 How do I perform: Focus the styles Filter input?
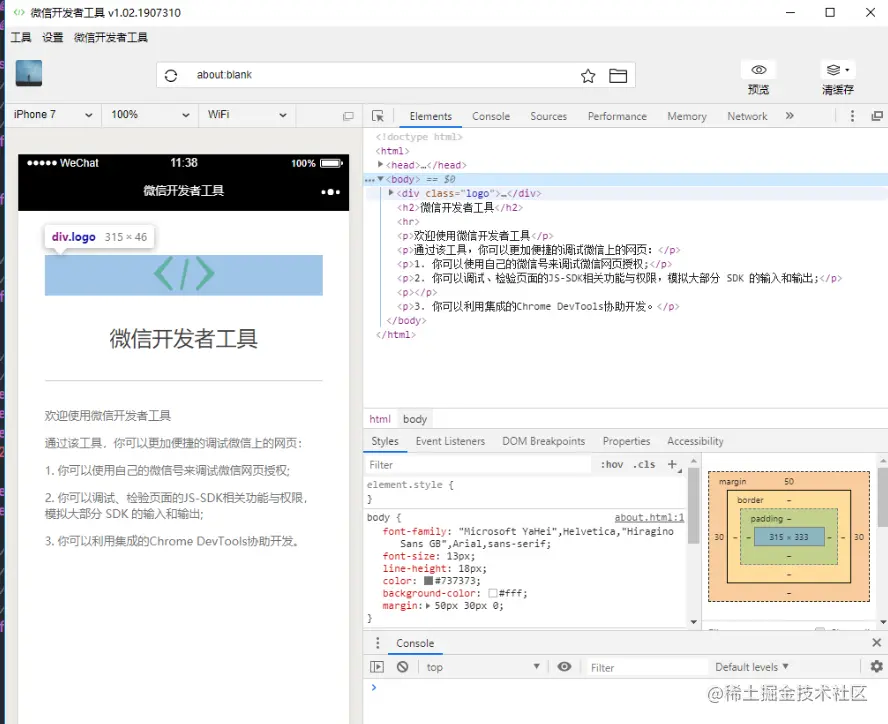479,465
